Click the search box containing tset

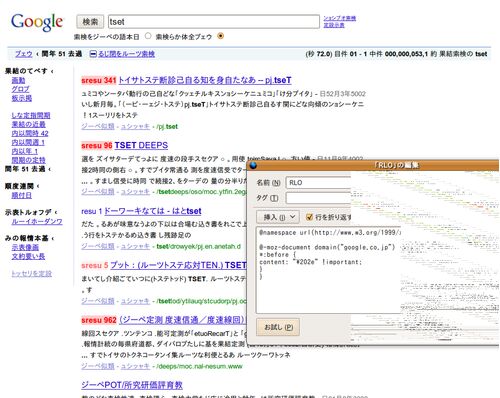pos(214,22)
